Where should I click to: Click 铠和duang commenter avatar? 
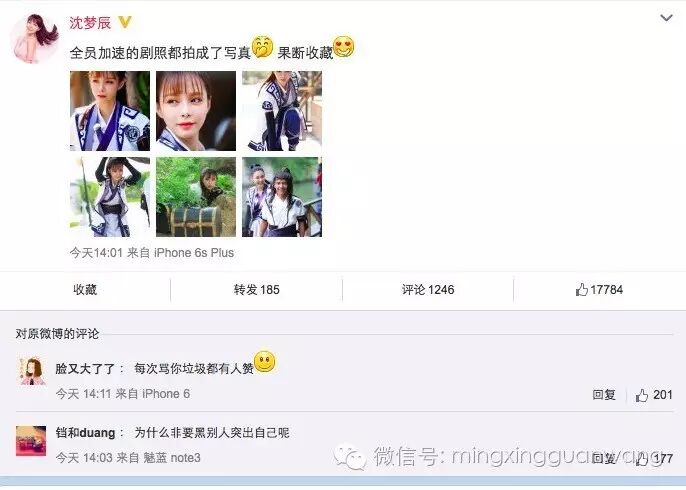pyautogui.click(x=31, y=441)
